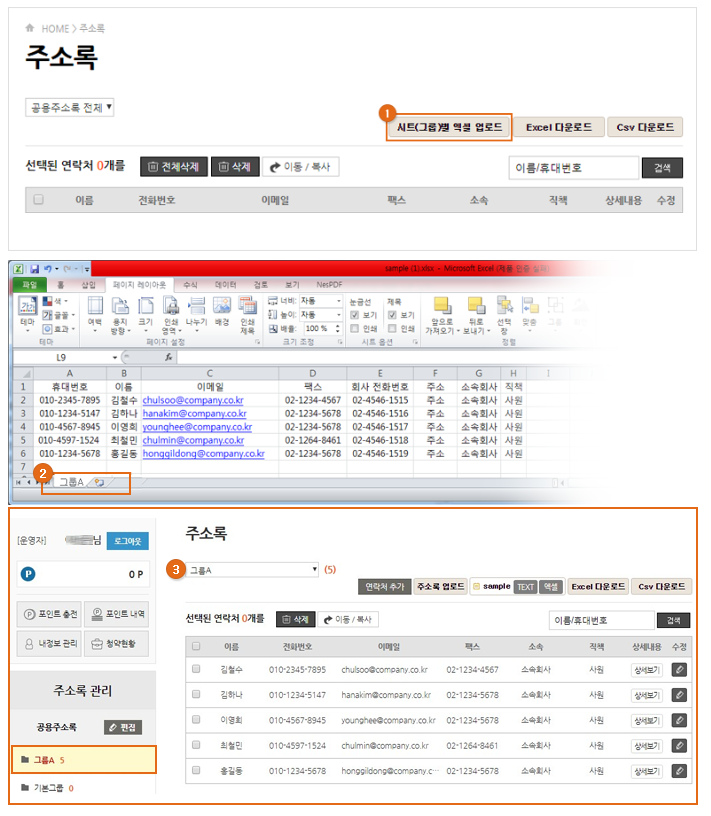Tick the select-all checkbox in top table header
Screen dimensions: 711x816
coord(39,200)
